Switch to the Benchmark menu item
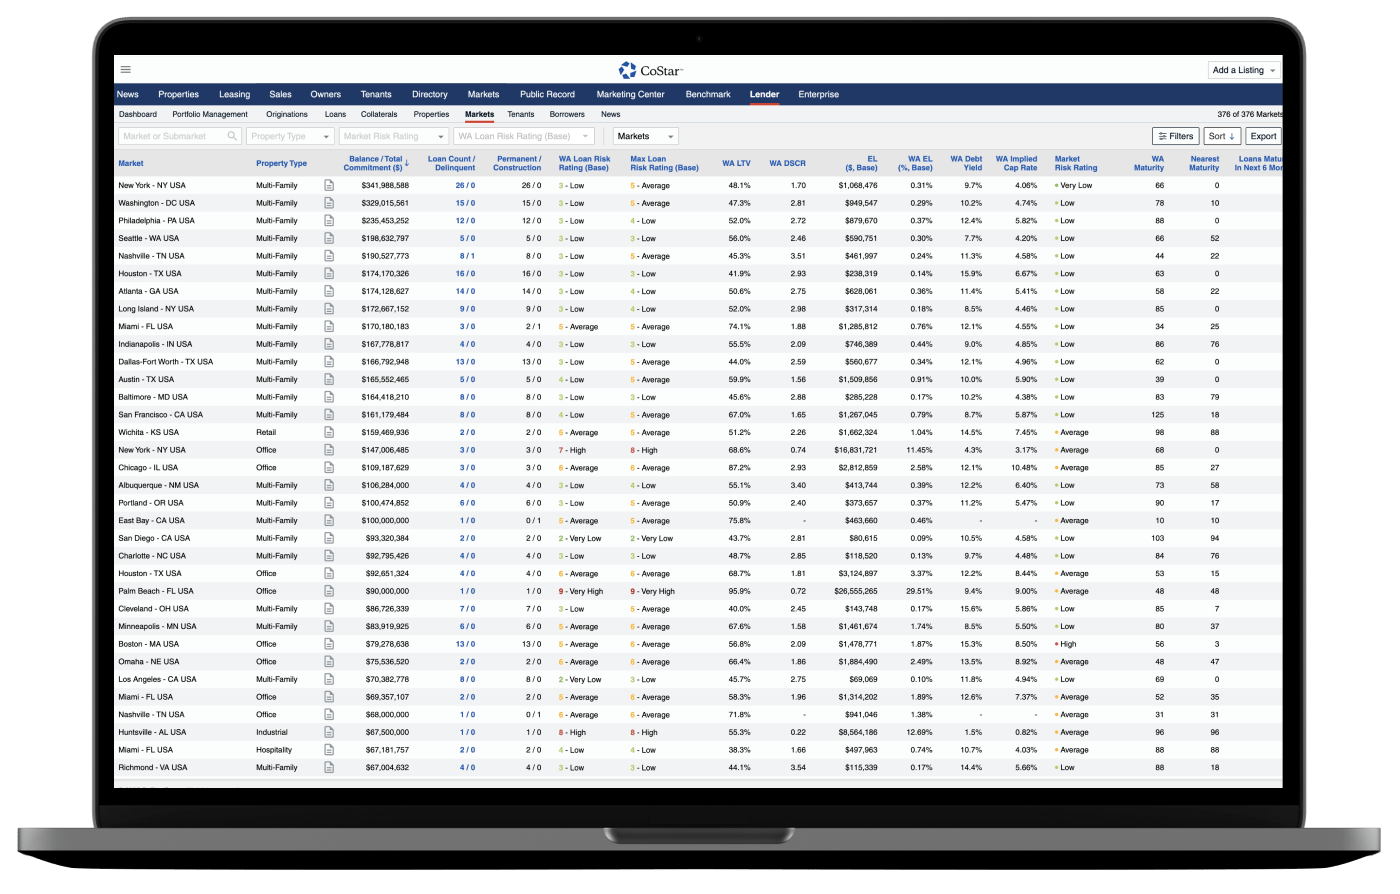 [x=708, y=94]
